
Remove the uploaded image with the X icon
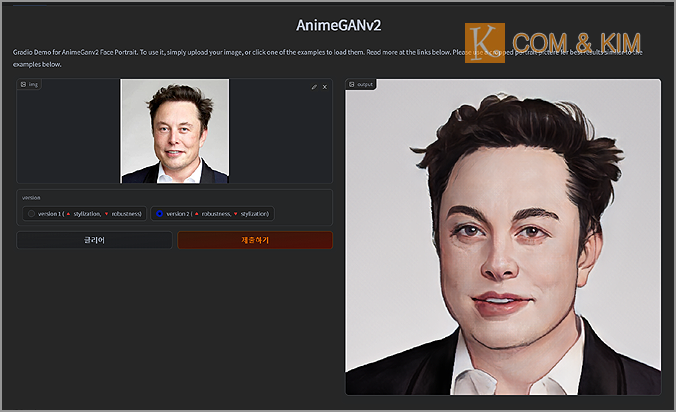(x=325, y=87)
